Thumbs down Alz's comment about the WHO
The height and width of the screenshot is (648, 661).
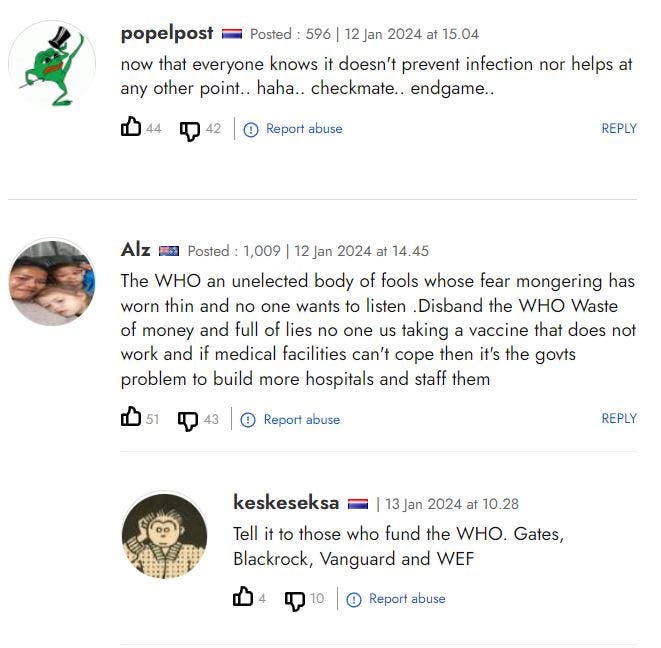click(x=188, y=421)
